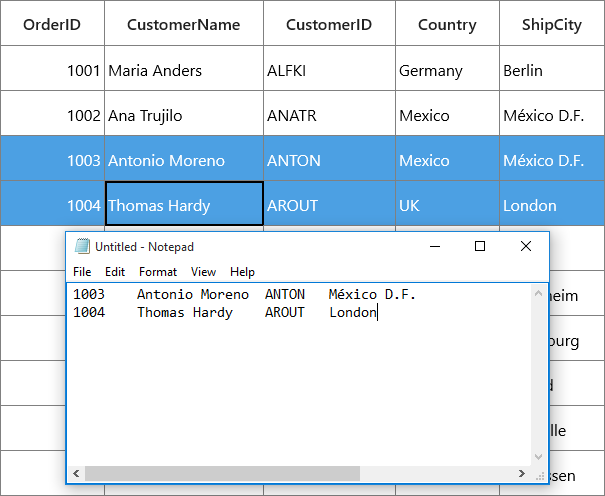
Task: Maximize the Notepad window
Action: pyautogui.click(x=480, y=246)
